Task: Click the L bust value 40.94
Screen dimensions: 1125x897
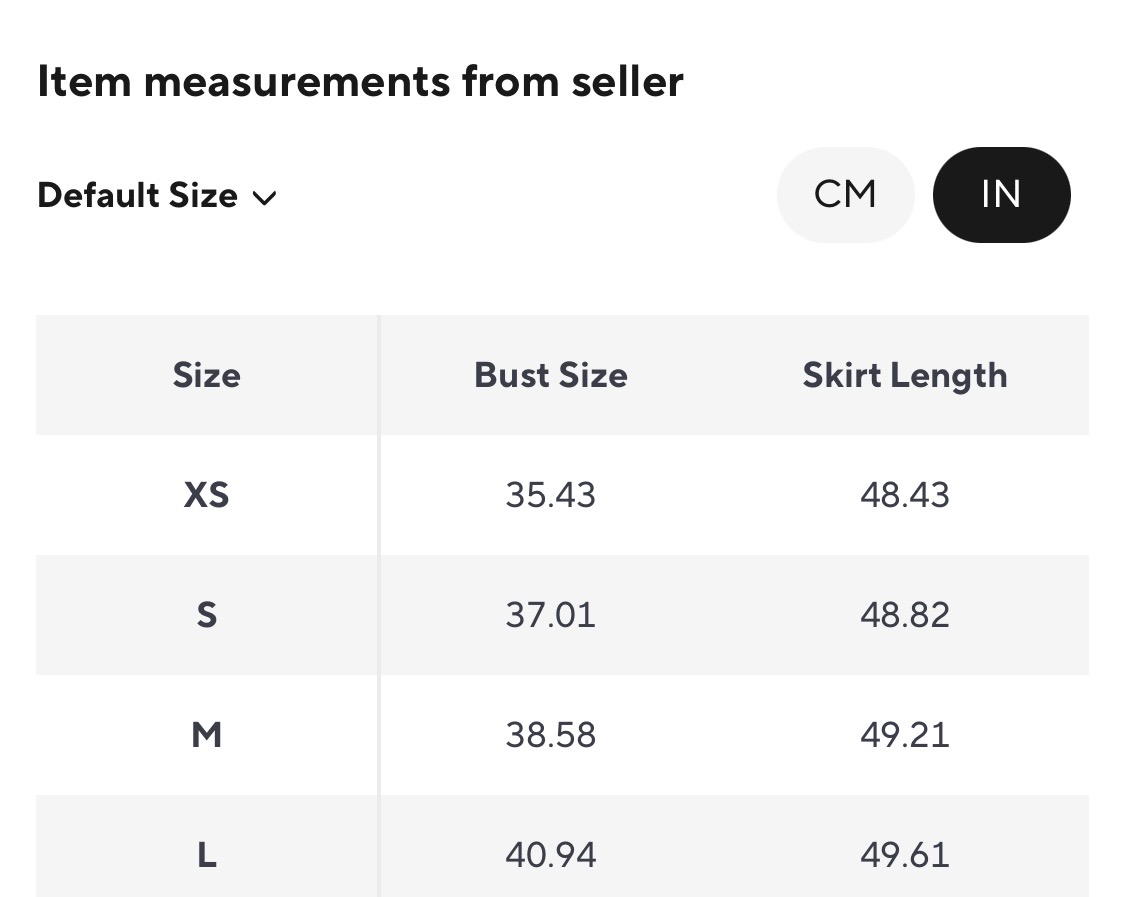Action: tap(550, 855)
